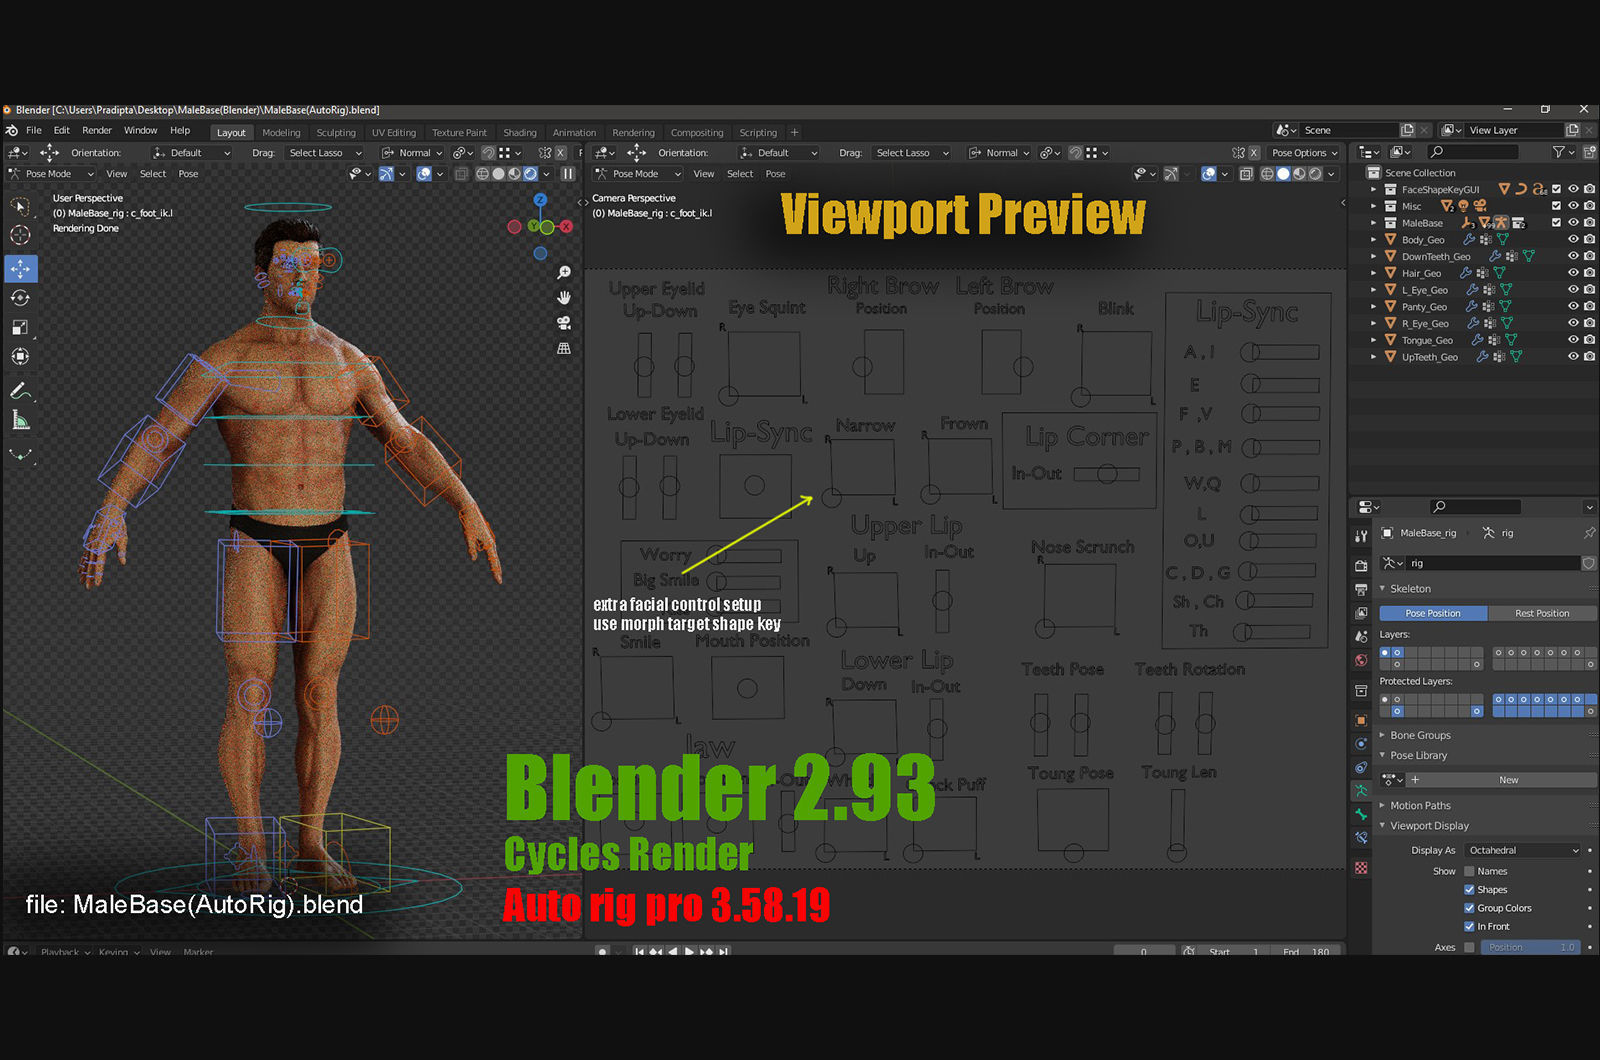Open the Bone Constraint properties tab
The width and height of the screenshot is (1600, 1060).
pyautogui.click(x=1361, y=838)
